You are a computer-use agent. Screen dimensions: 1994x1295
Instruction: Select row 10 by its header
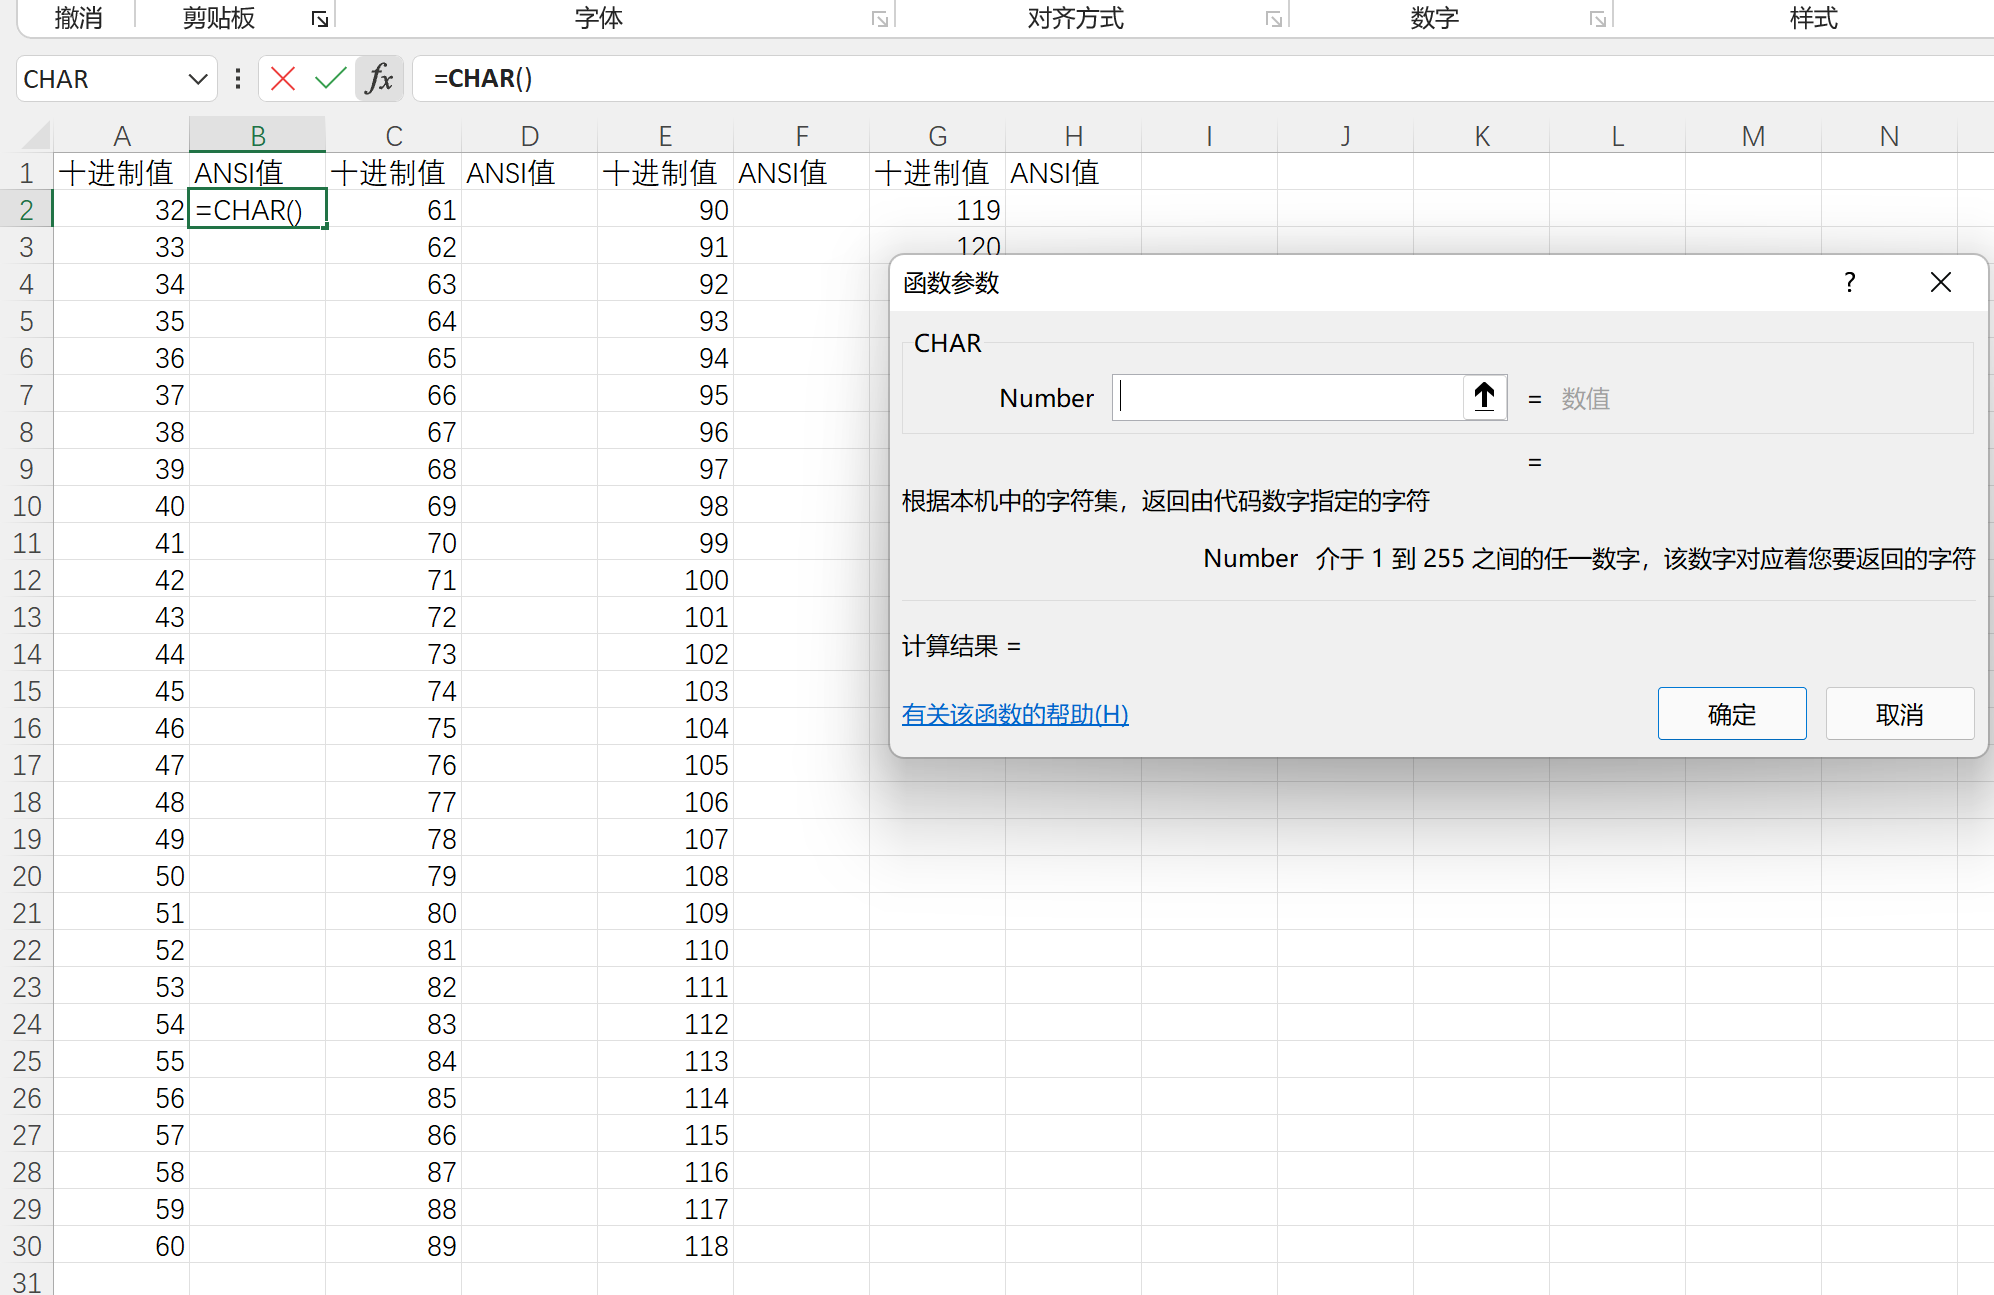(27, 505)
